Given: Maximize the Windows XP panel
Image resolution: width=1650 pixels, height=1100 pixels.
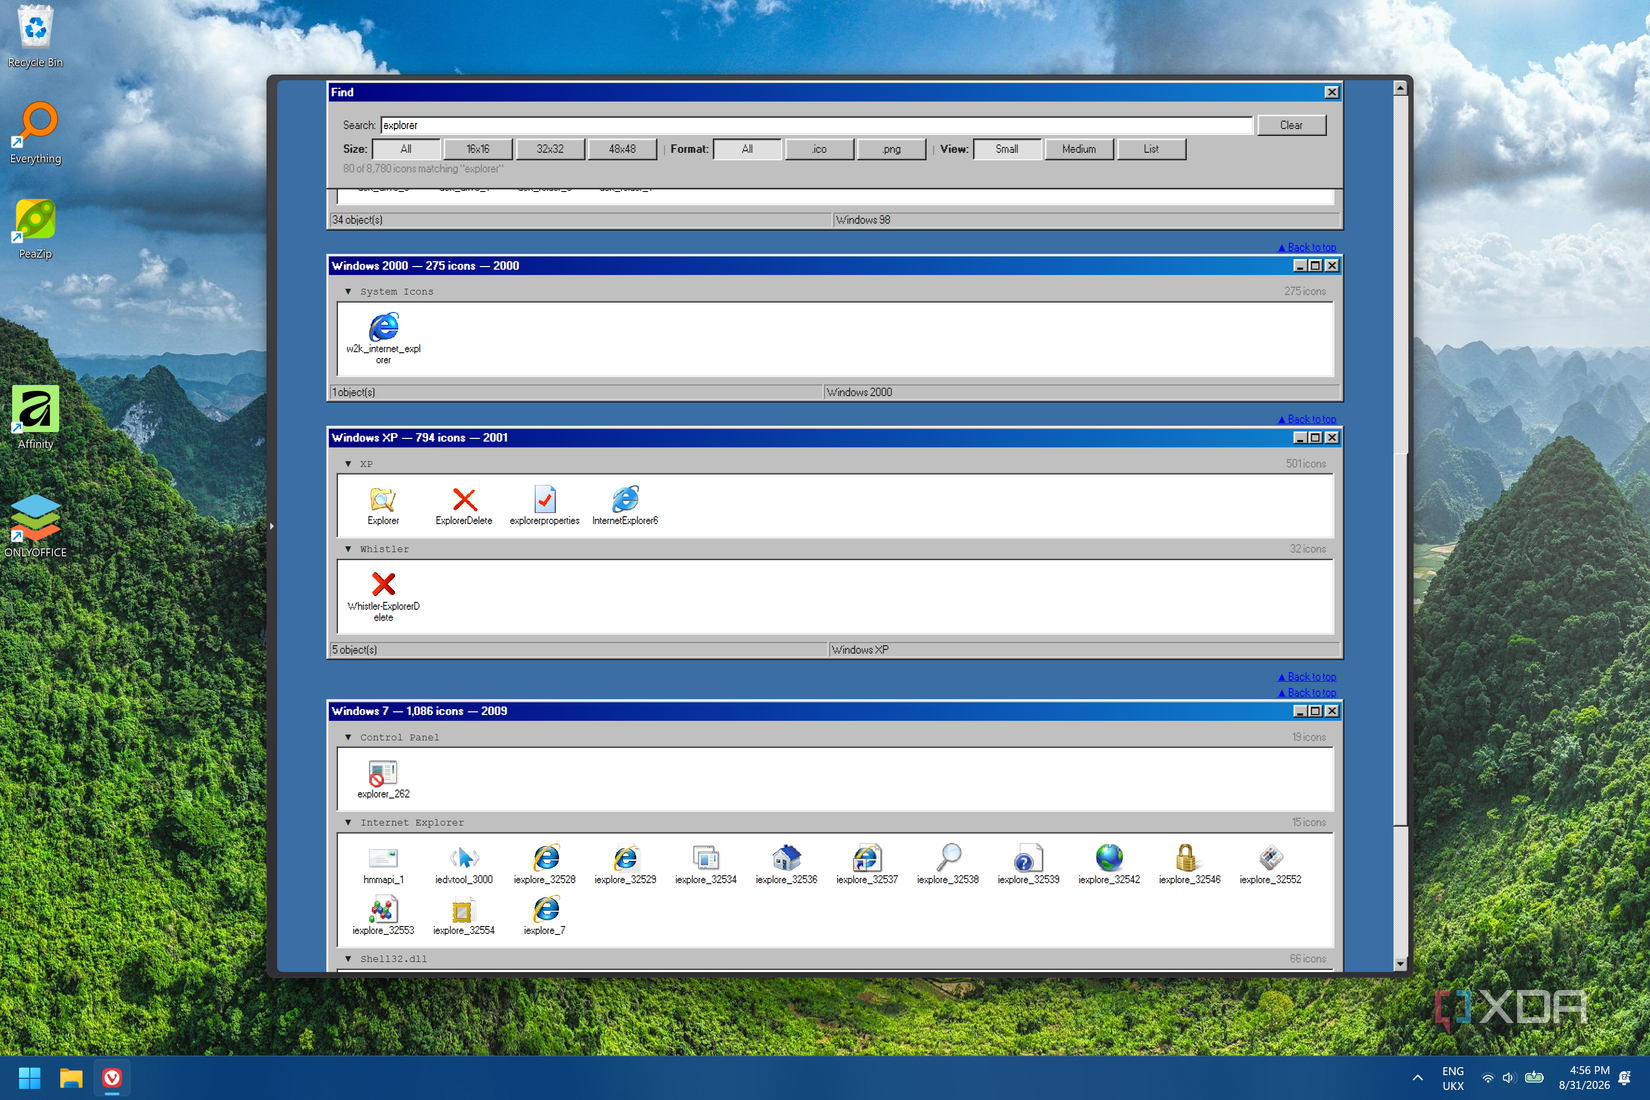Looking at the screenshot, I should 1316,438.
